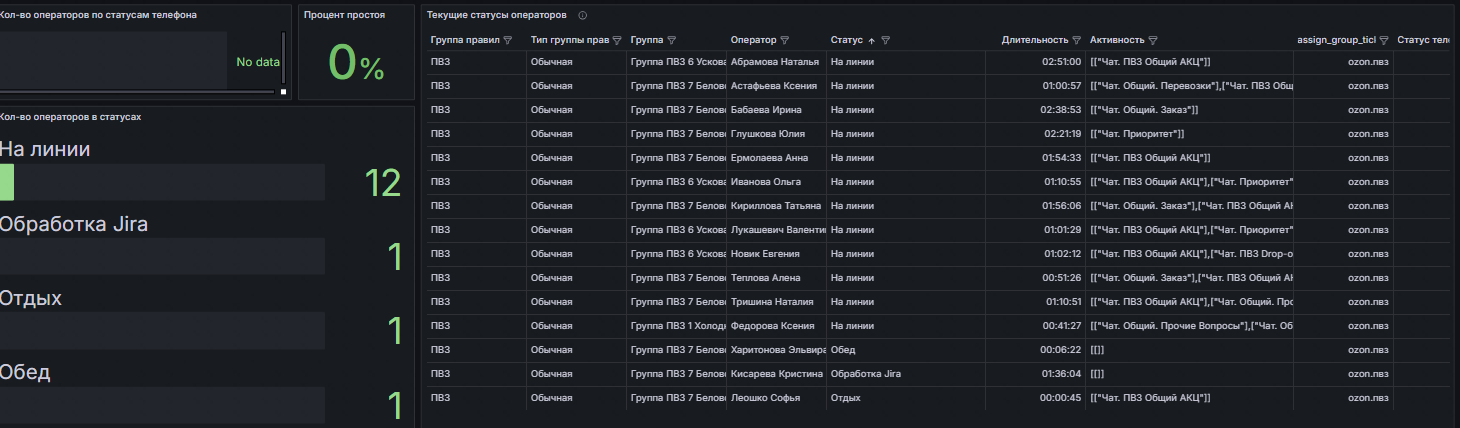This screenshot has width=1460, height=428.
Task: Select operator Абрамова Наталья cell
Action: click(x=776, y=62)
